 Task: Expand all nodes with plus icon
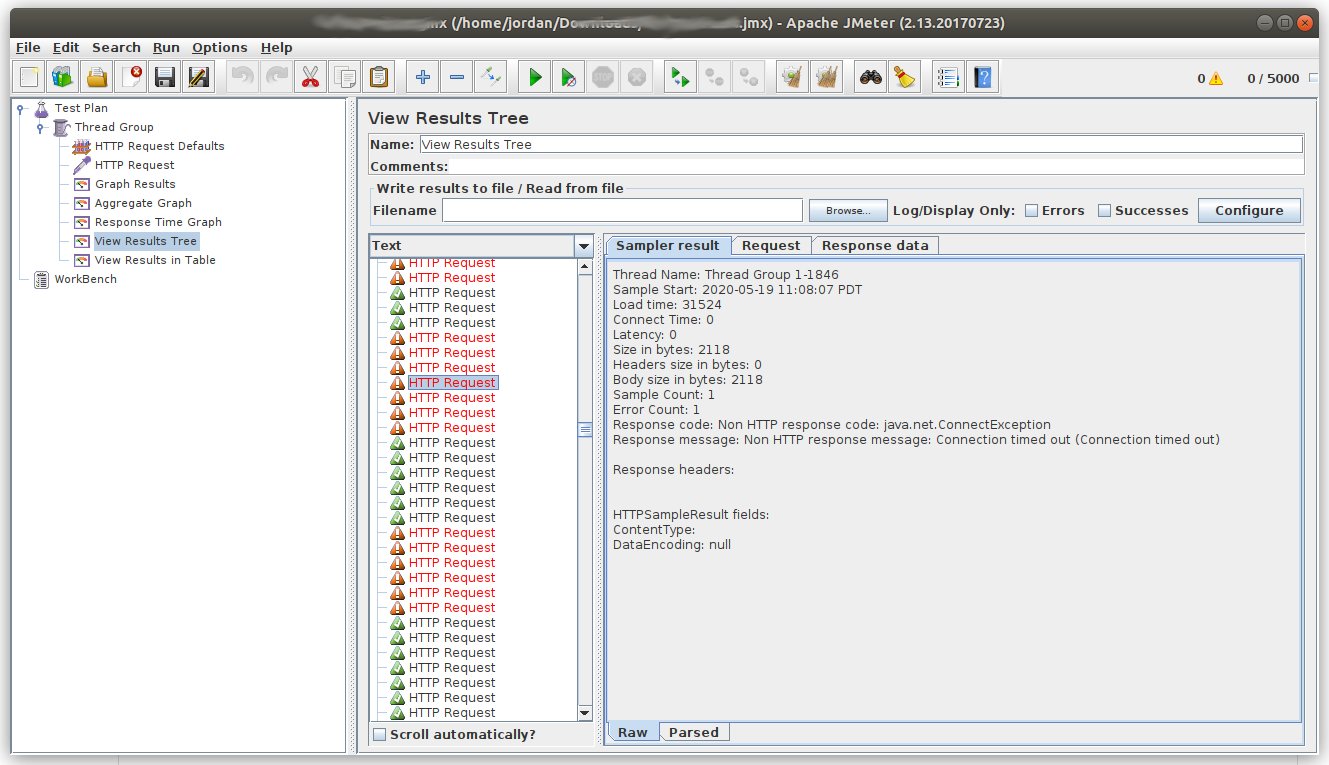423,77
